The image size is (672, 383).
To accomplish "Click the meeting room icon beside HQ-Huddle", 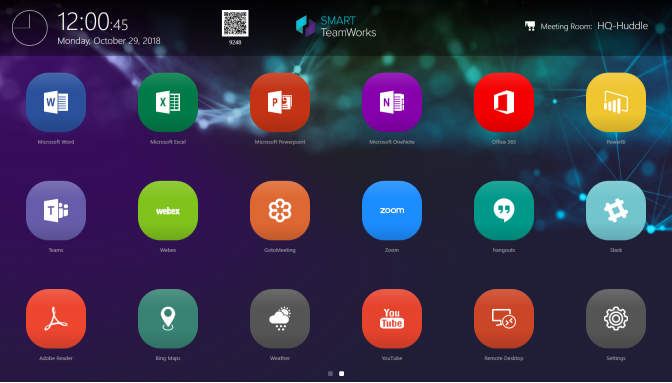I will coord(530,26).
